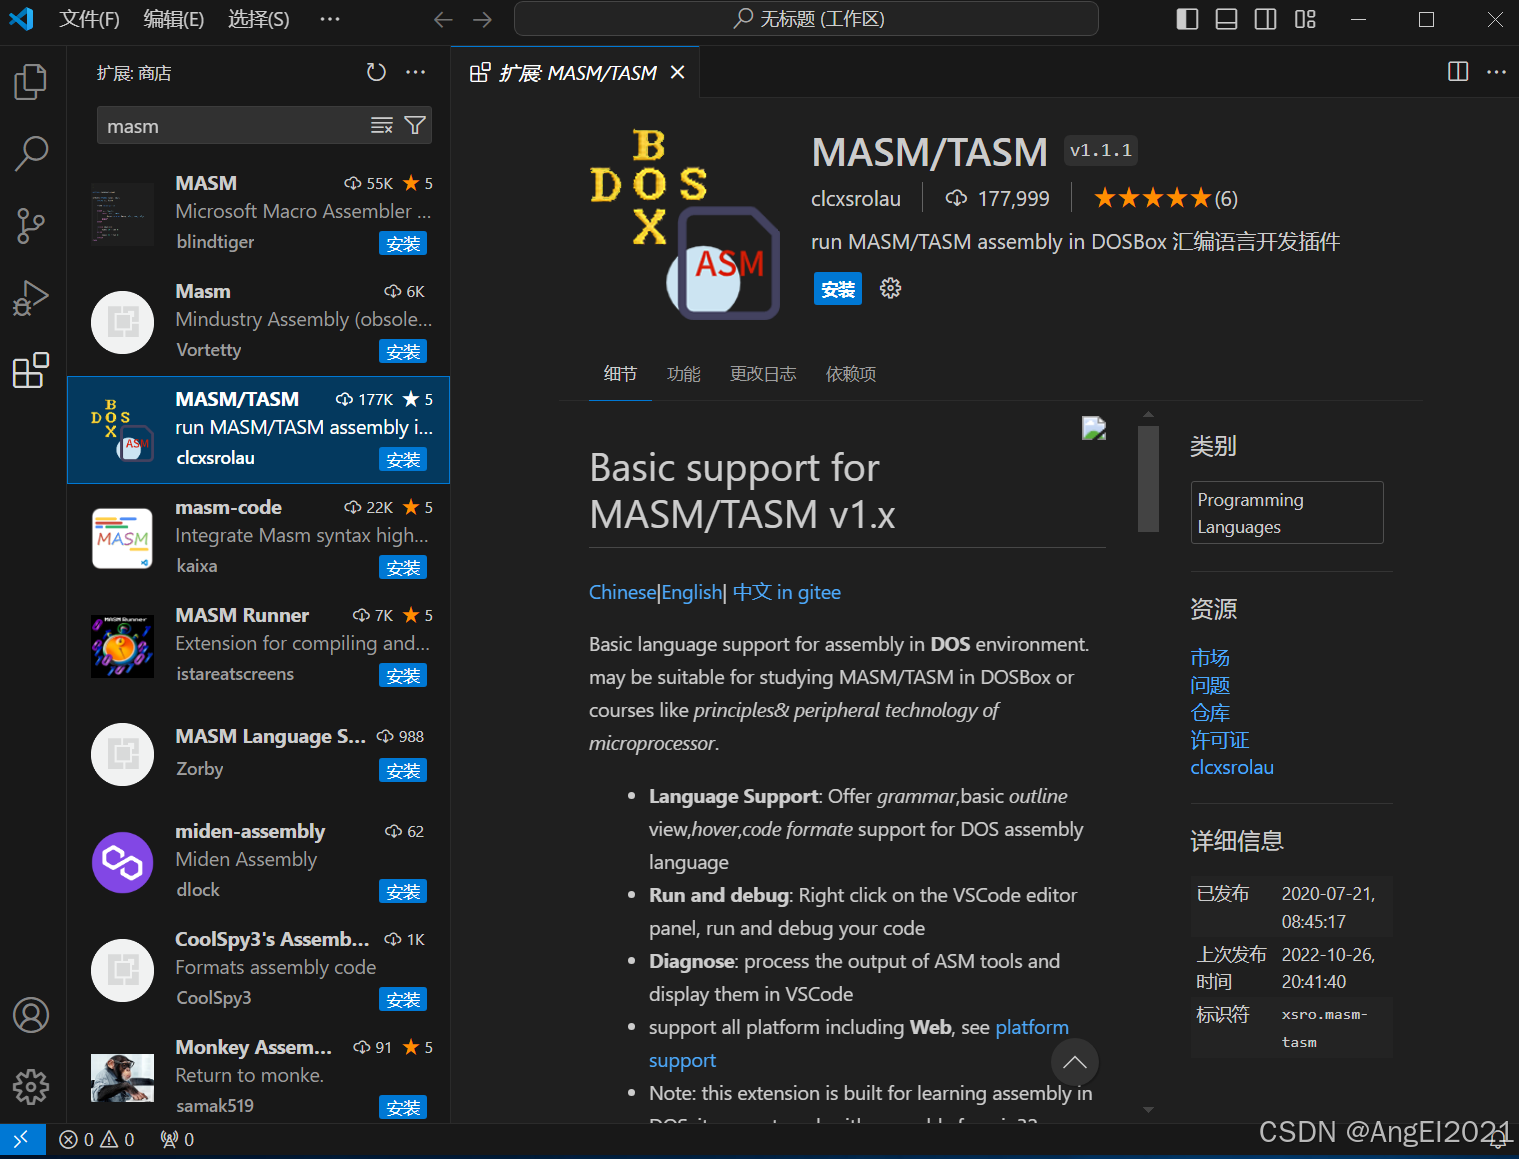
Task: Open the Run and Debug view
Action: point(31,298)
